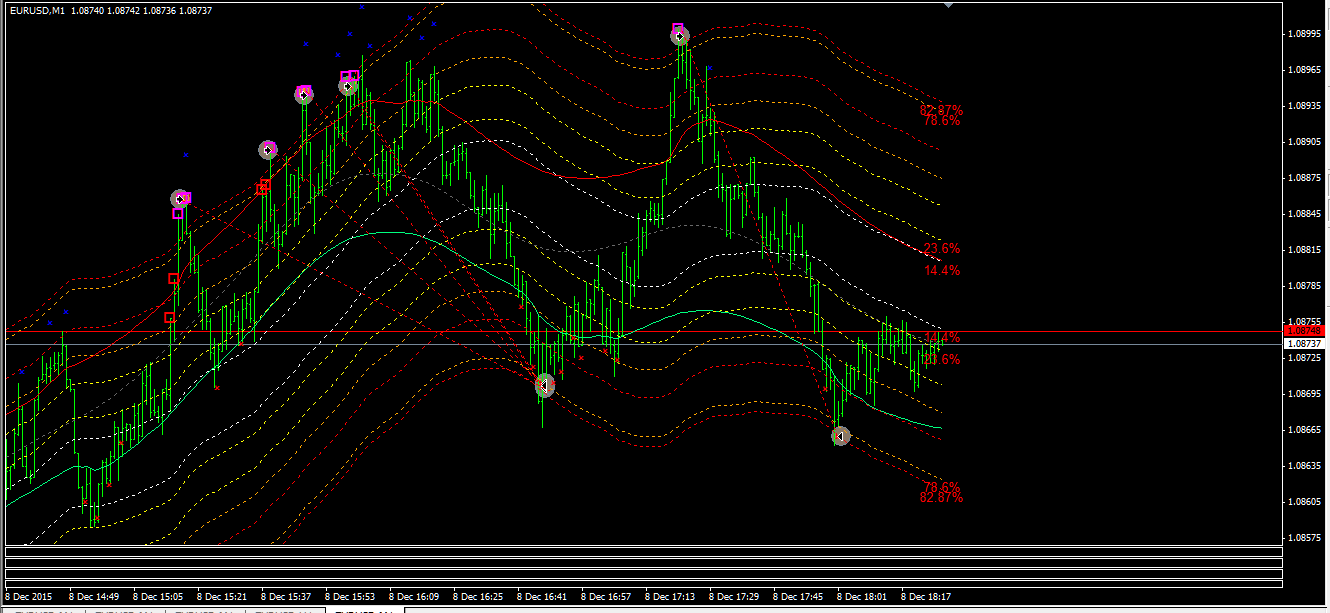Click the 82.97% channel label
This screenshot has width=1330, height=613.
click(941, 109)
